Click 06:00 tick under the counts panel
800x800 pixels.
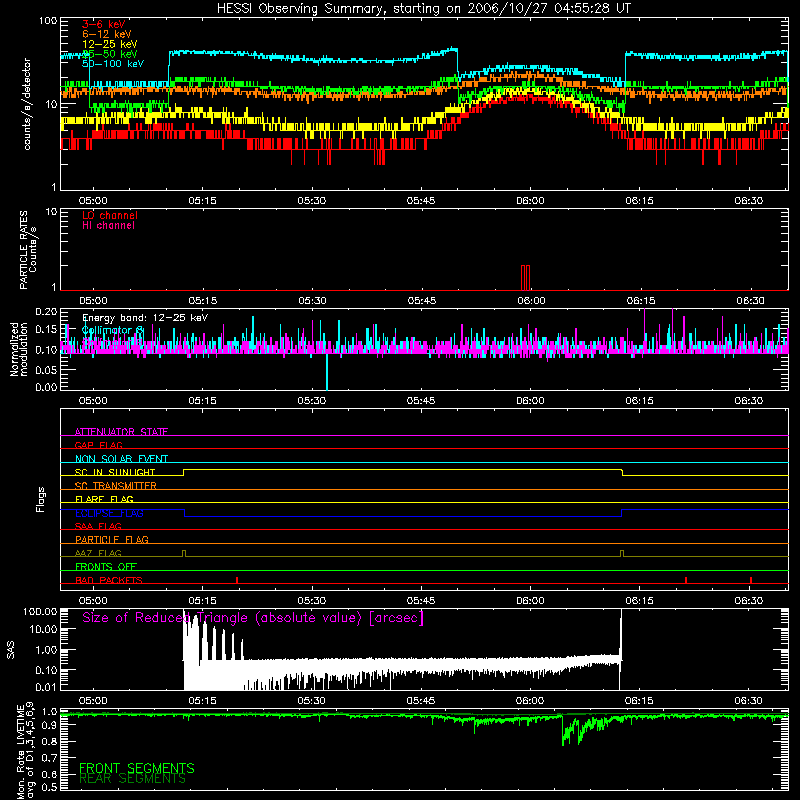[x=531, y=201]
